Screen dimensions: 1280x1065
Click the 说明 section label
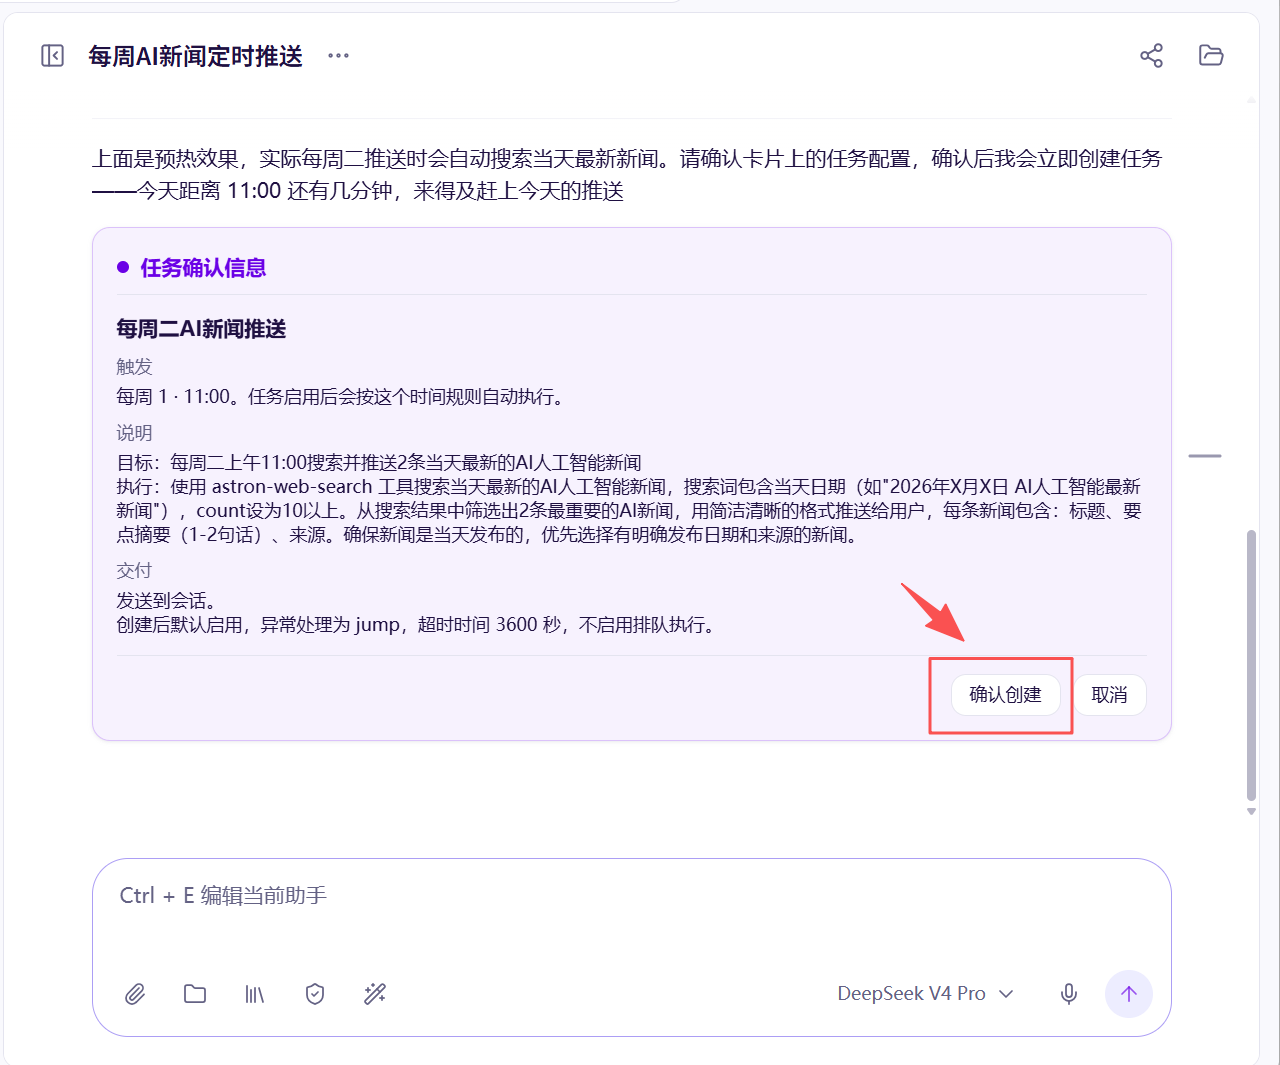(134, 433)
